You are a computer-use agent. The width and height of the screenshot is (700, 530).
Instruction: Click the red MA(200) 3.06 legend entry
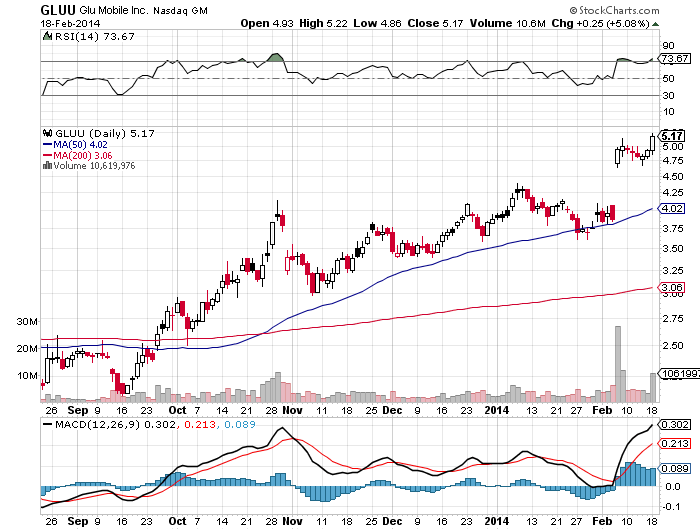point(77,155)
